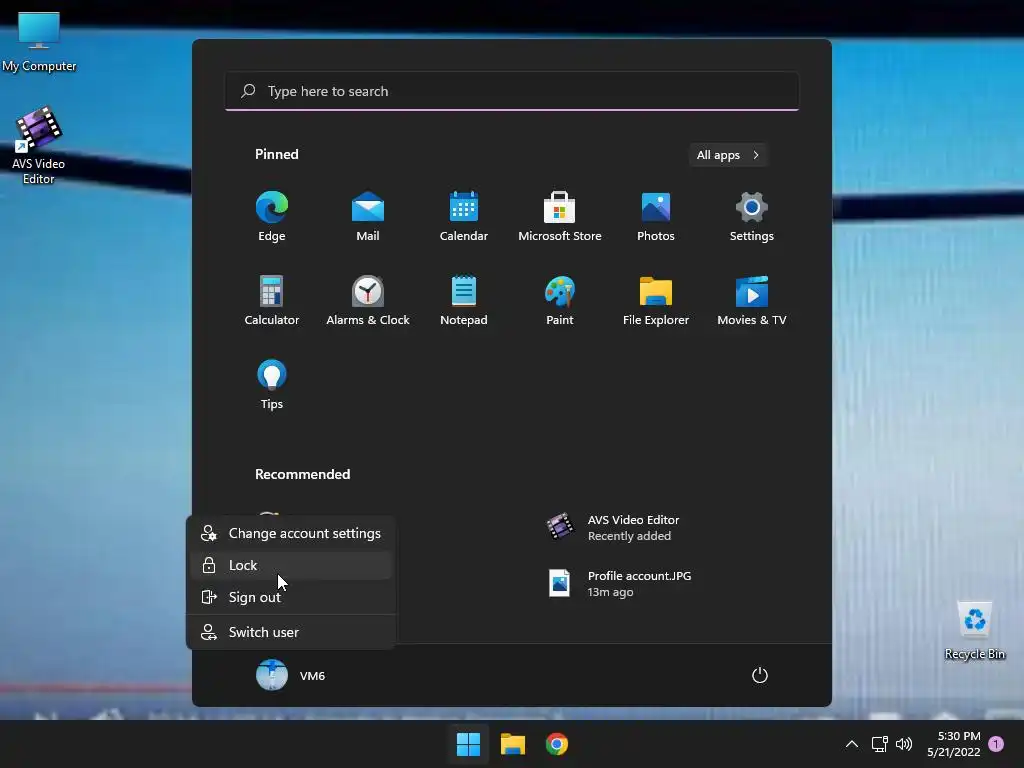Select AVS Video Editor desktop shortcut

39,146
